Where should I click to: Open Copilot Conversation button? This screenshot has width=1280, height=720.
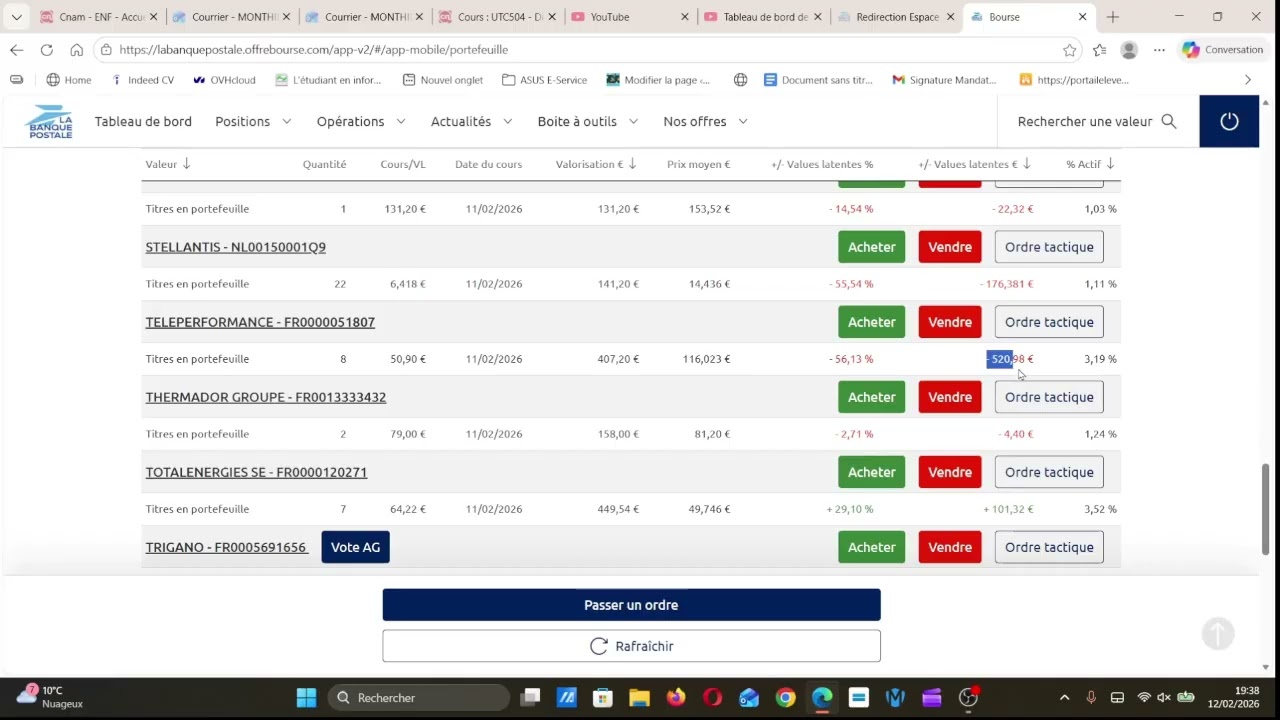[1223, 50]
